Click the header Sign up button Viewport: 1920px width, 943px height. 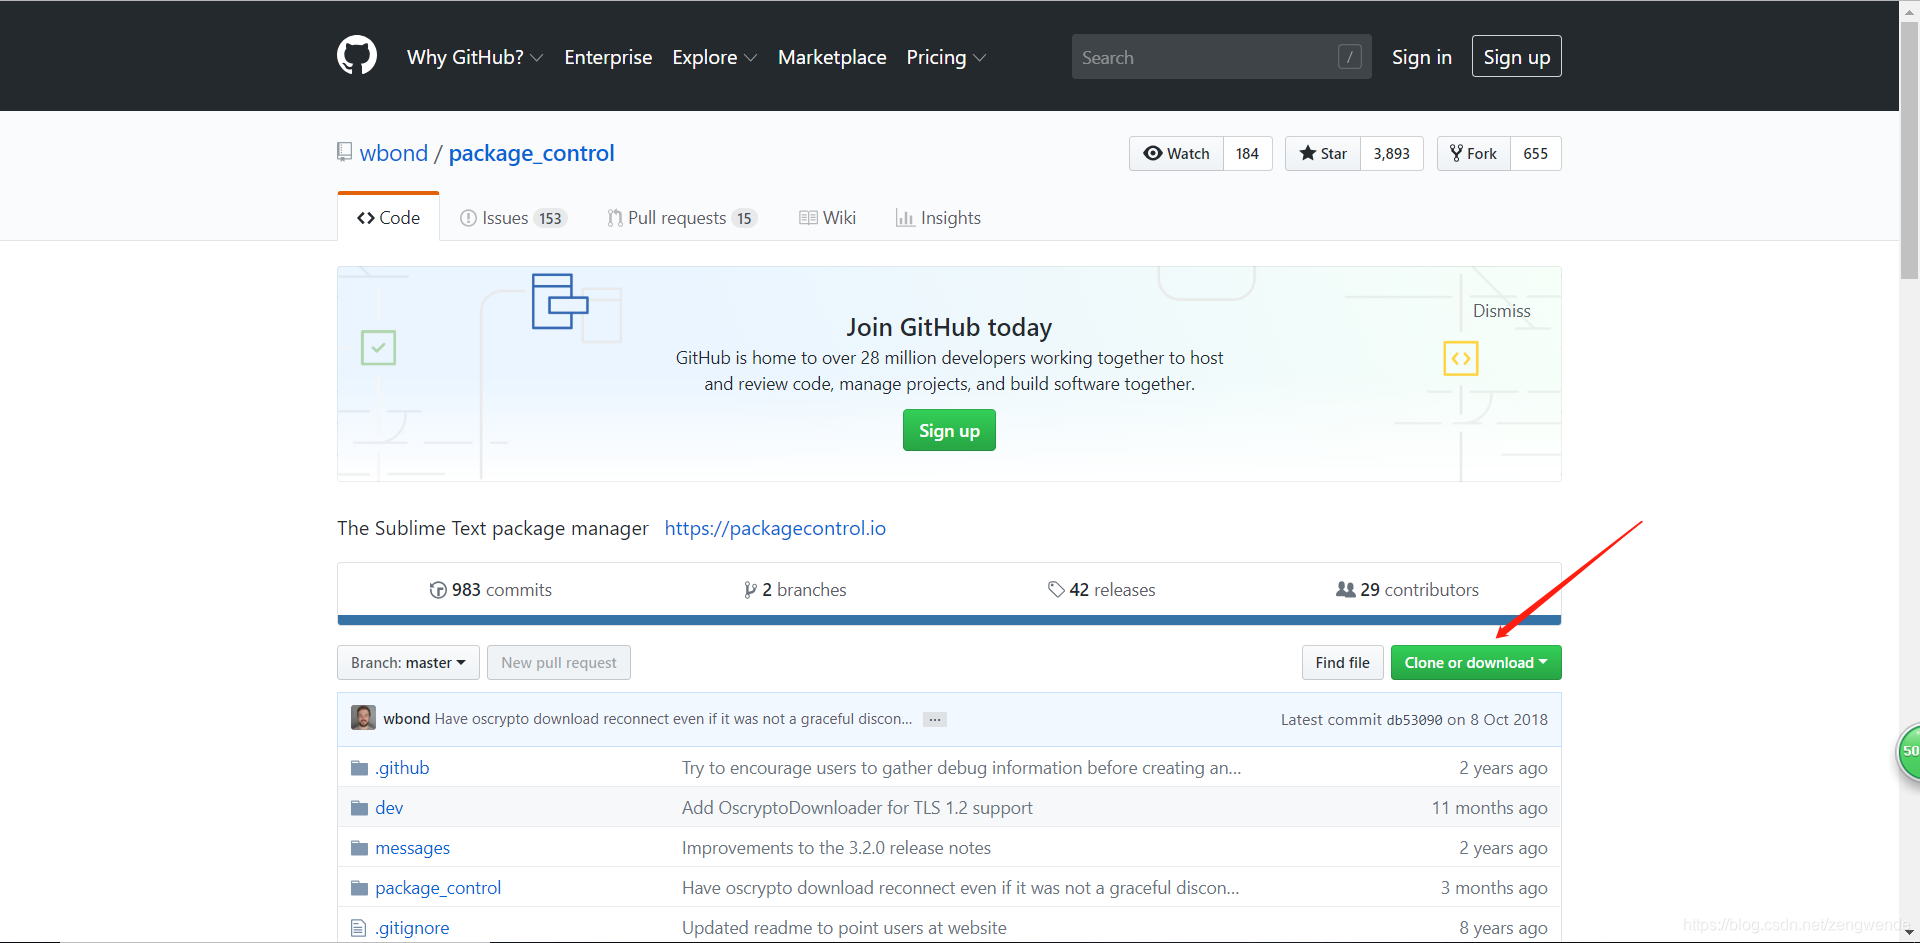(x=1516, y=57)
